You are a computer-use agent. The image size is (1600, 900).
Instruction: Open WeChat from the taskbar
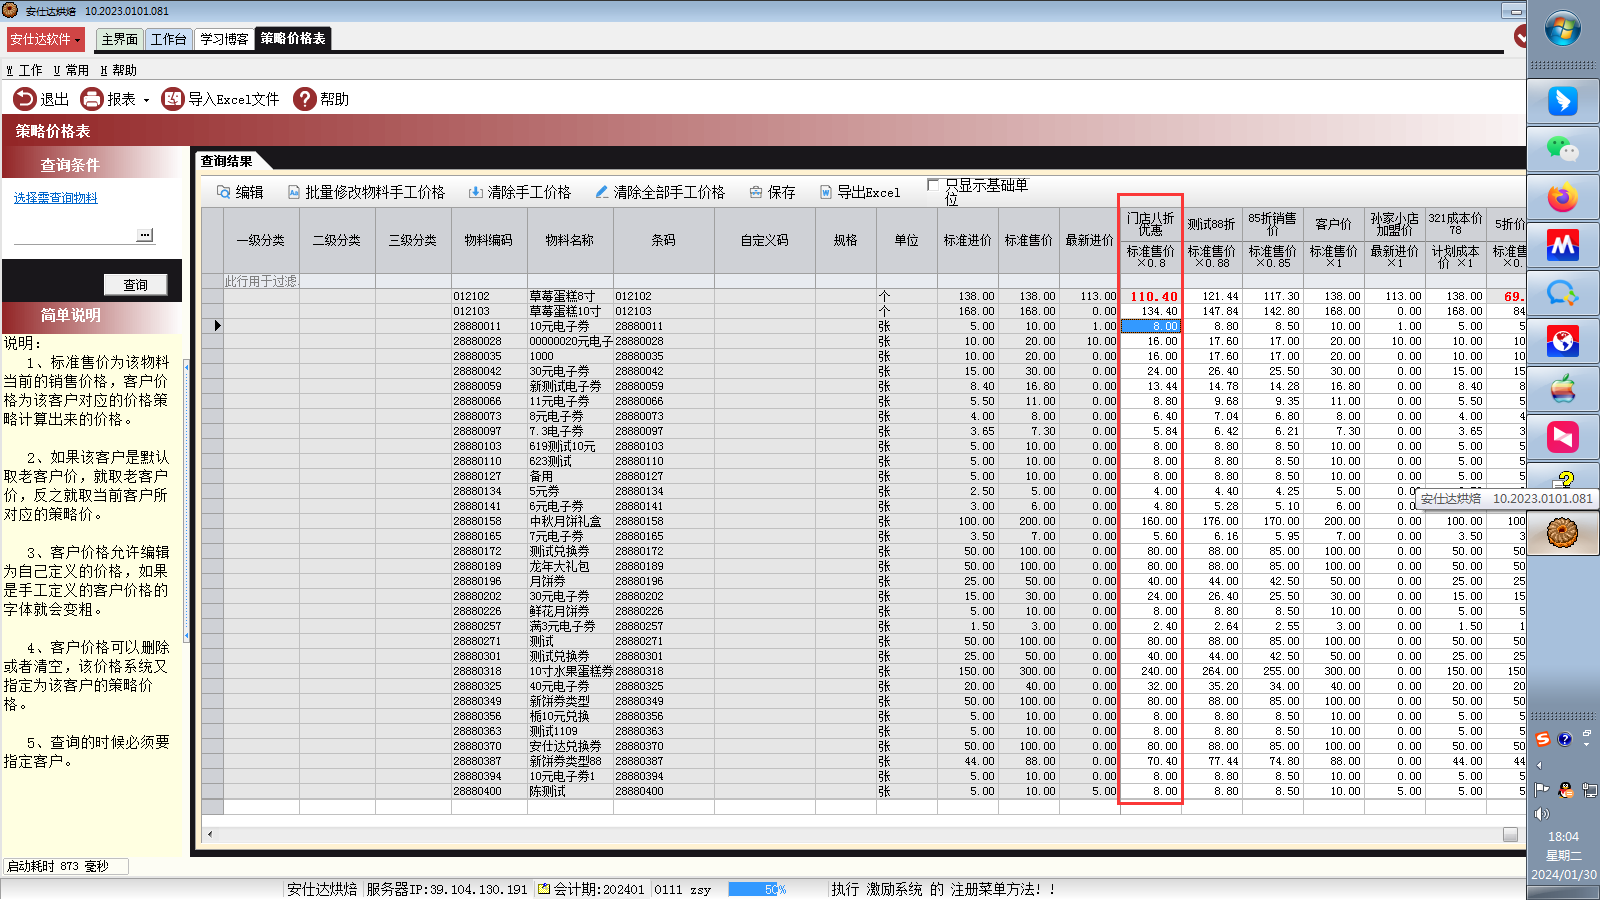click(1563, 149)
